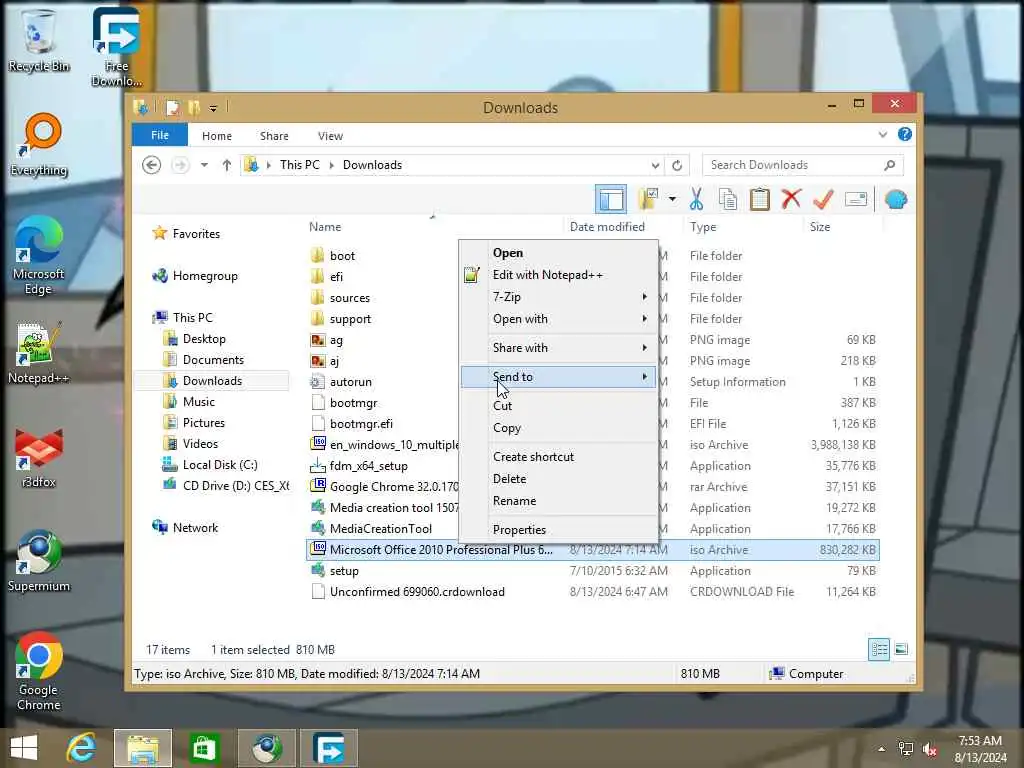Open the Share ribbon tab

(274, 136)
